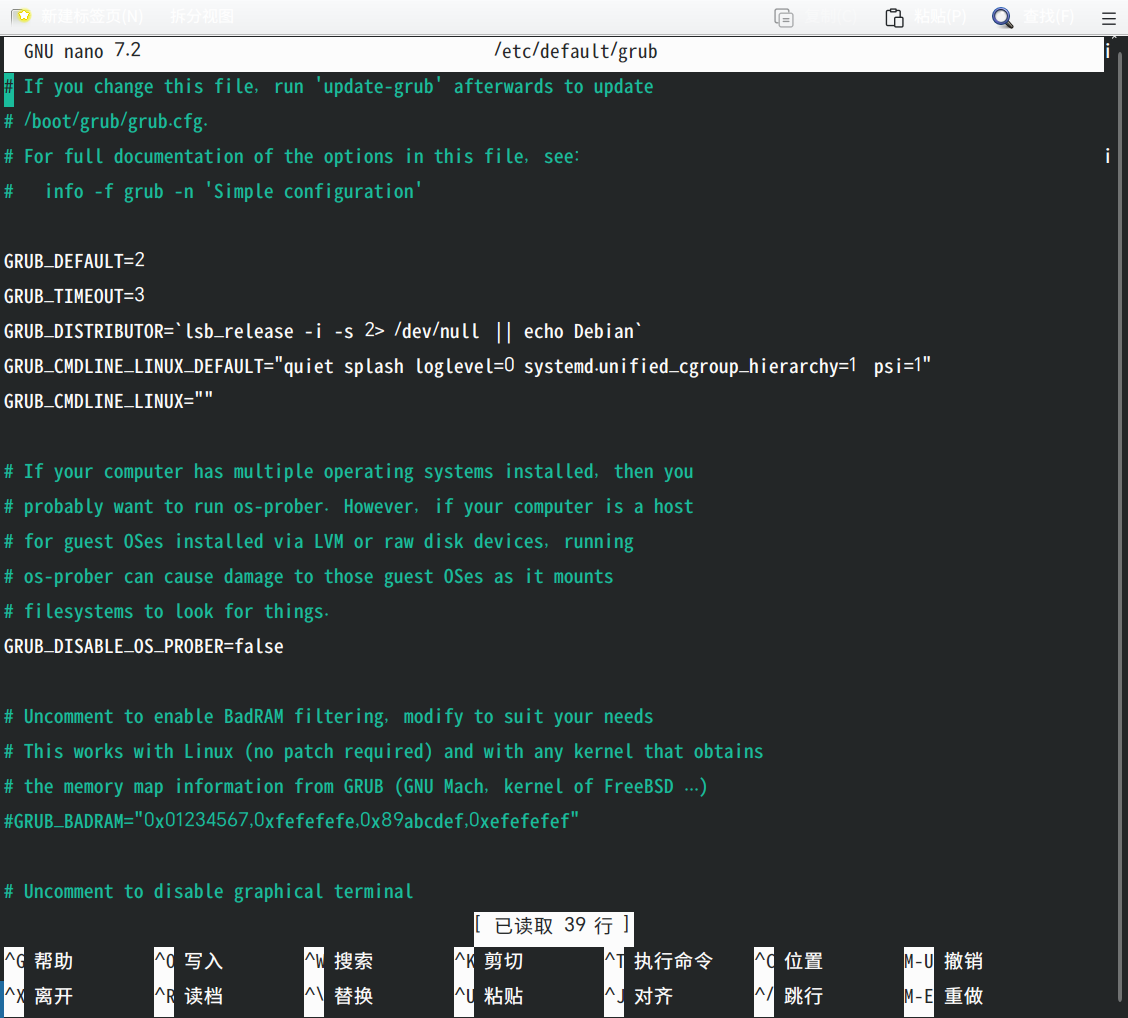This screenshot has height=1018, width=1128.
Task: Click the Copy icon in the toolbar
Action: pyautogui.click(x=783, y=17)
